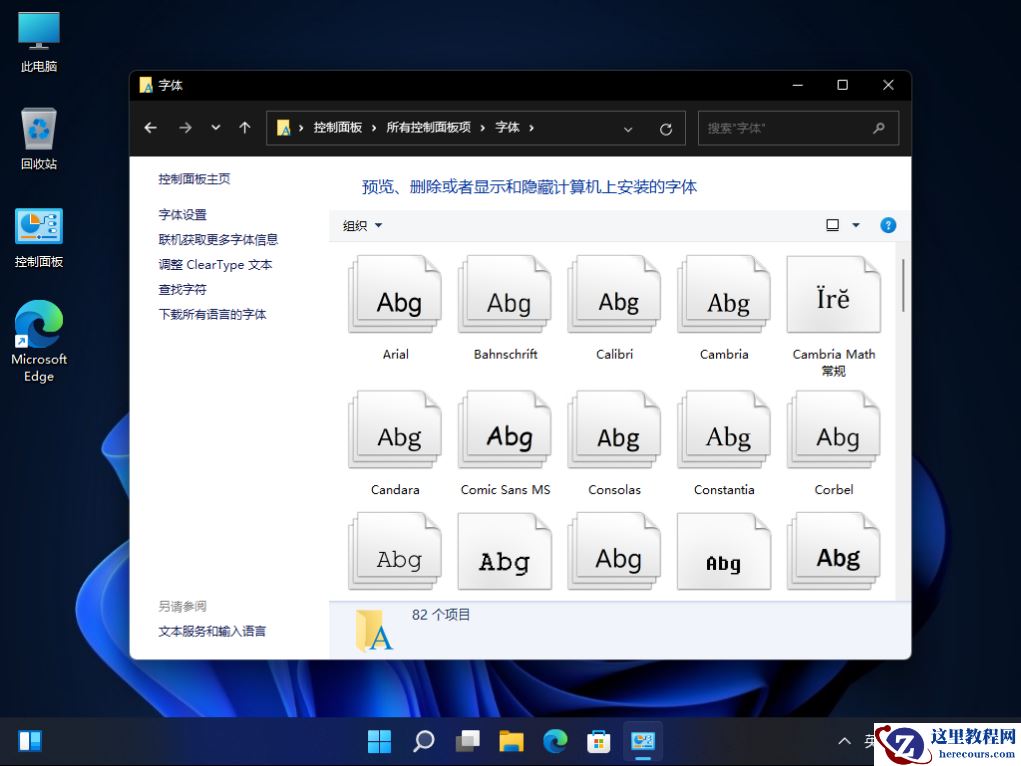The width and height of the screenshot is (1021, 766).
Task: Click the refresh icon in the address bar
Action: 665,127
